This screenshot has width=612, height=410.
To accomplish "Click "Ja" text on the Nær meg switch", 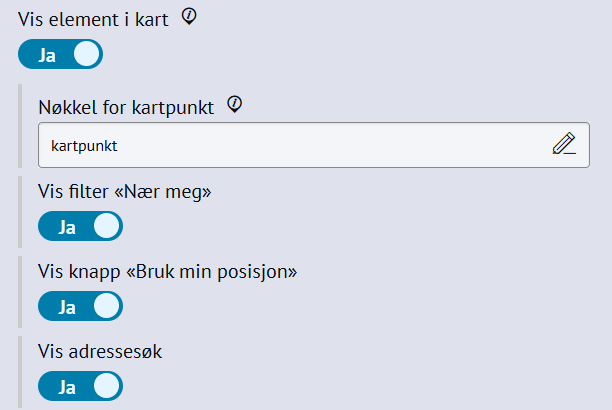I will click(x=67, y=227).
